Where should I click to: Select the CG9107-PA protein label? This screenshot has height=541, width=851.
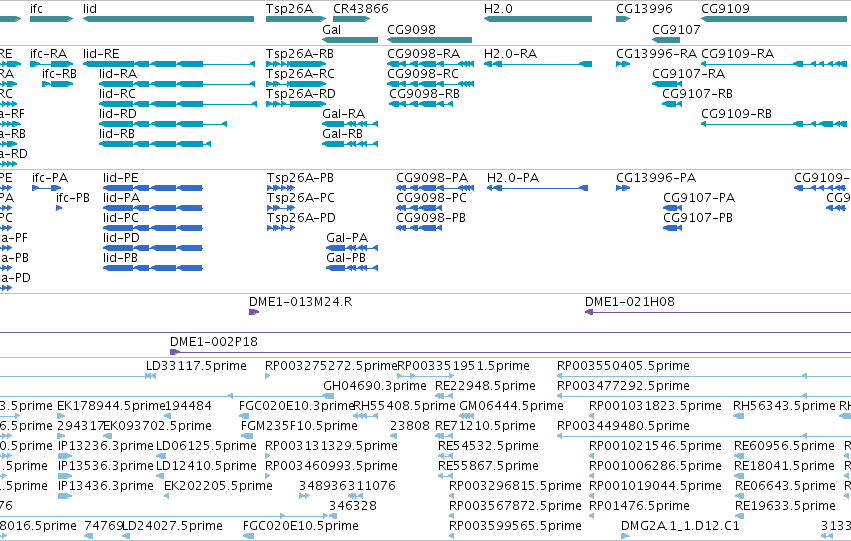click(699, 198)
